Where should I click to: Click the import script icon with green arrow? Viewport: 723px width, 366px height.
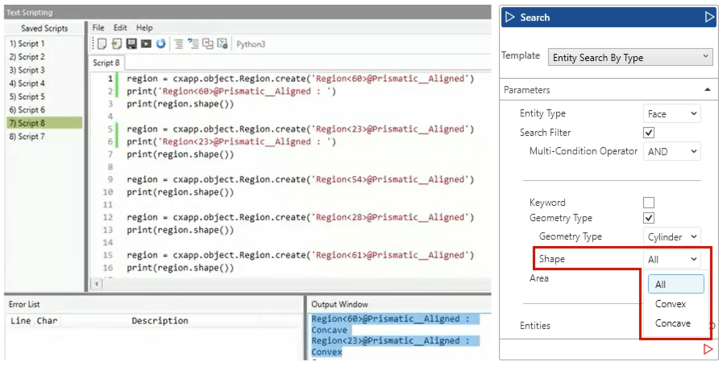pos(117,44)
